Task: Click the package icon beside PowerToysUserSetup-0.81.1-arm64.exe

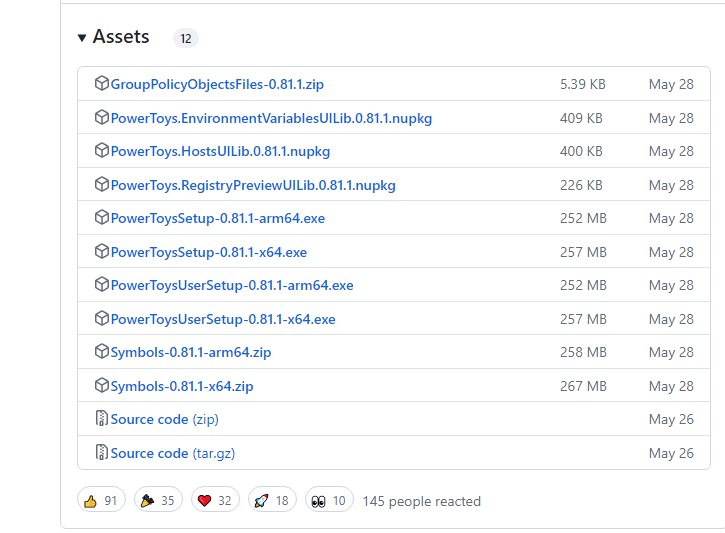Action: (102, 284)
